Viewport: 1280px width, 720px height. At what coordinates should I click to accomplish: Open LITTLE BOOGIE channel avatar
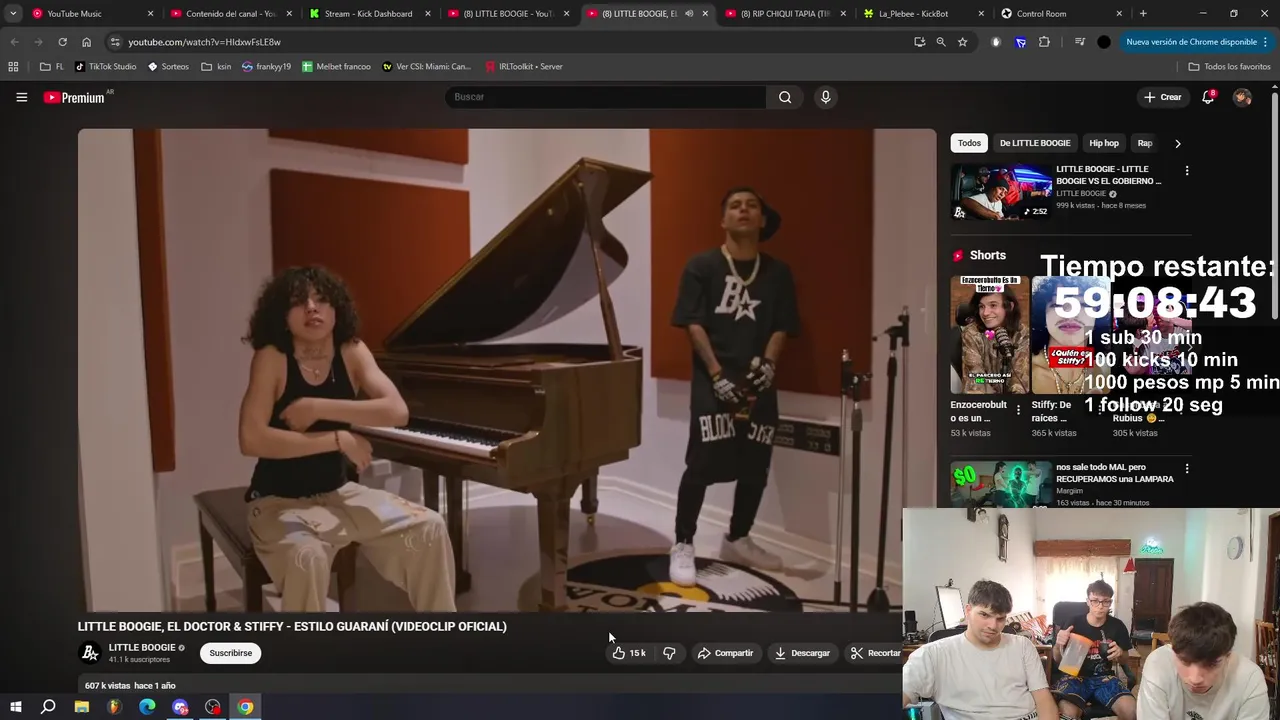(90, 653)
